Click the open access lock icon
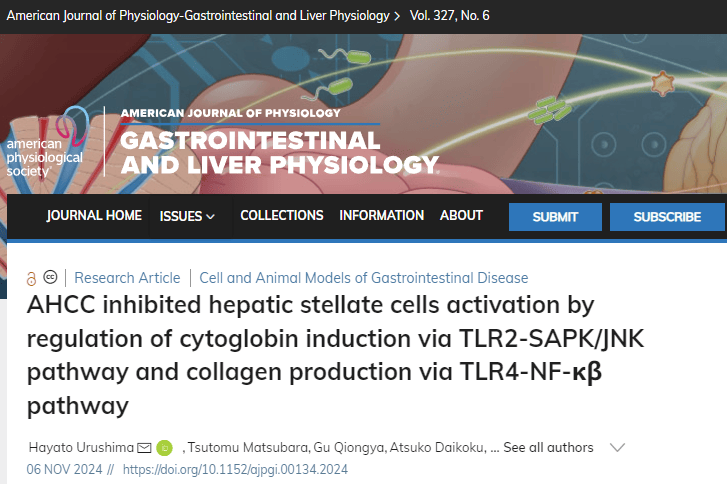 click(31, 278)
